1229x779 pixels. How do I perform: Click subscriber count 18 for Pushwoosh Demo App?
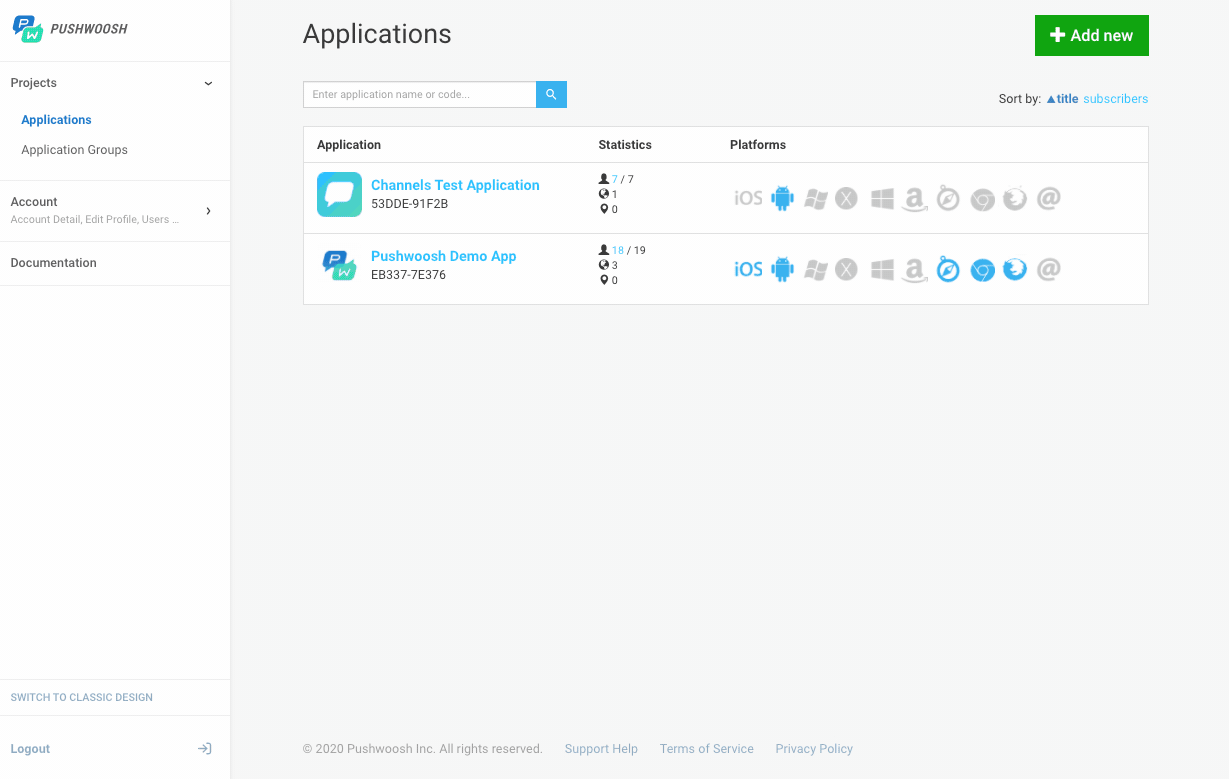[x=618, y=251]
